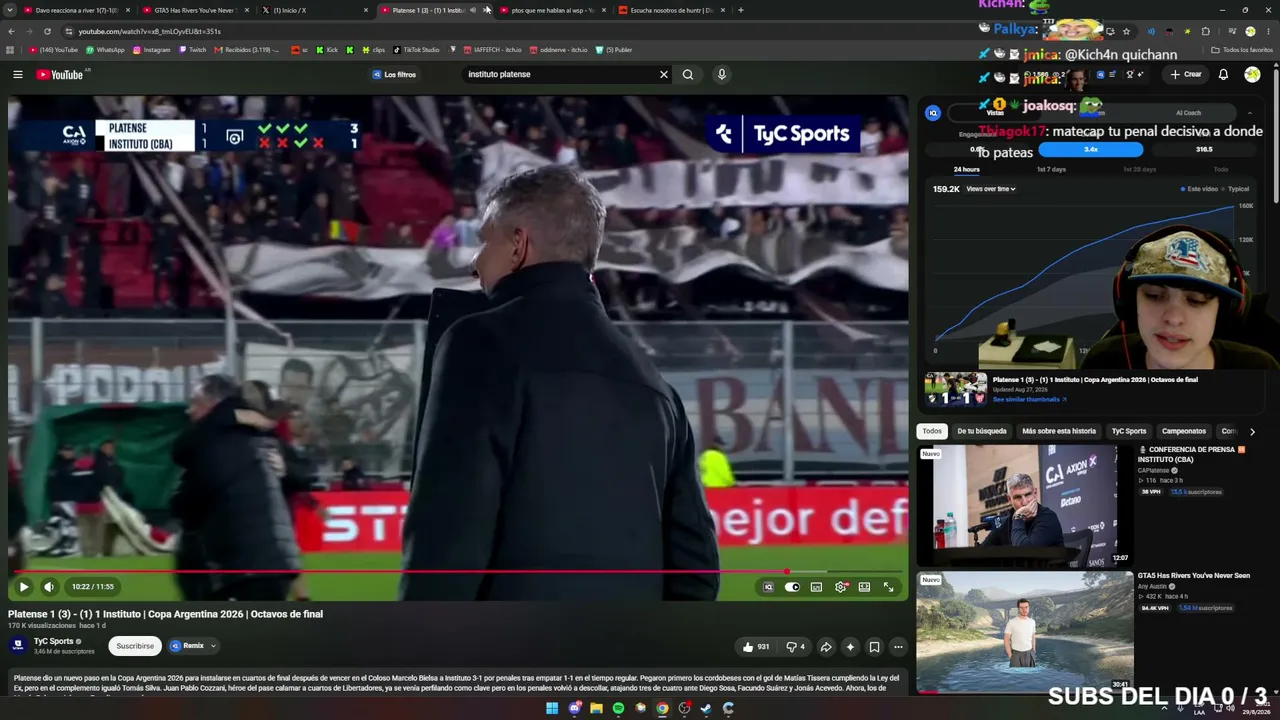Open Spotify from the taskbar
1280x720 pixels.
point(618,708)
